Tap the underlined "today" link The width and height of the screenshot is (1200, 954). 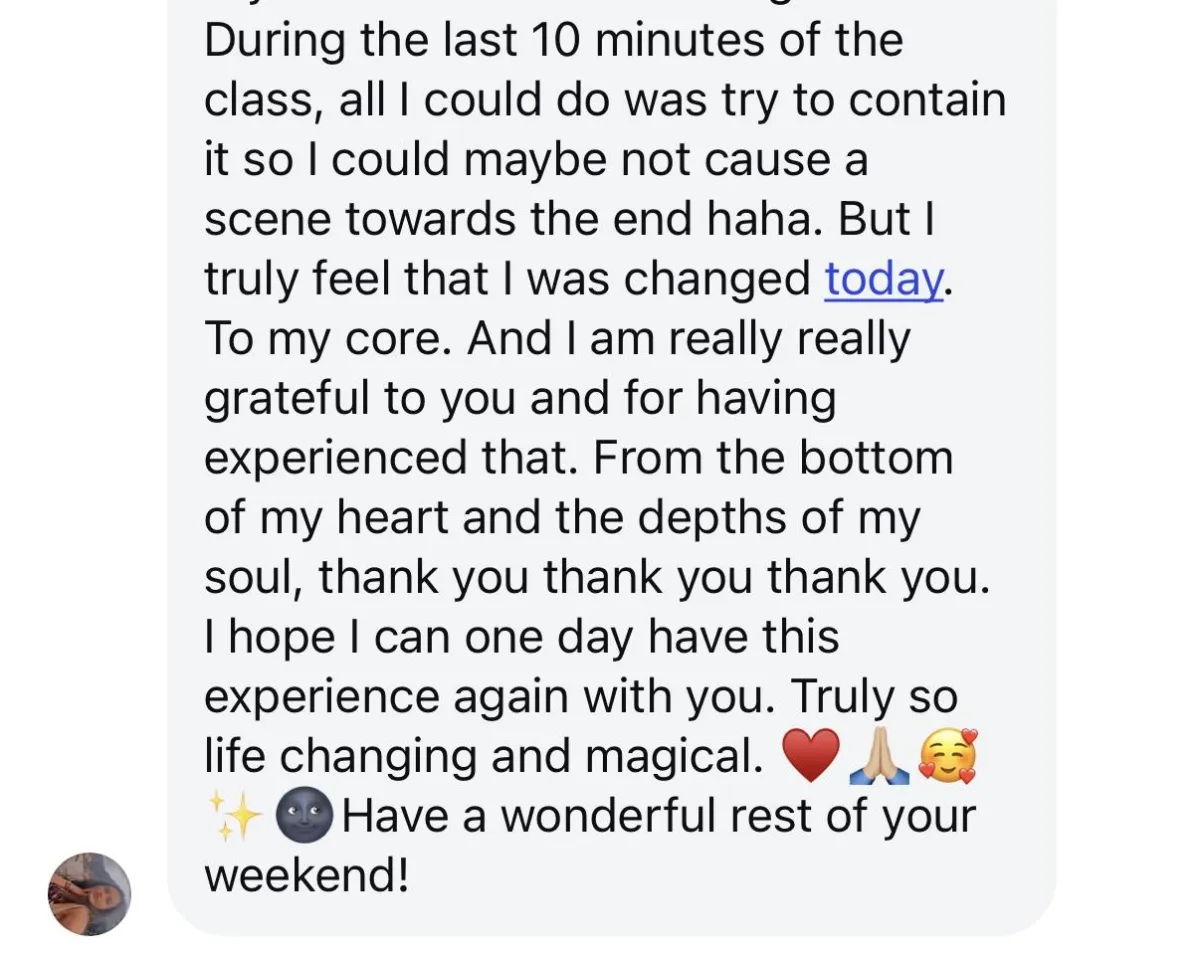(x=883, y=280)
